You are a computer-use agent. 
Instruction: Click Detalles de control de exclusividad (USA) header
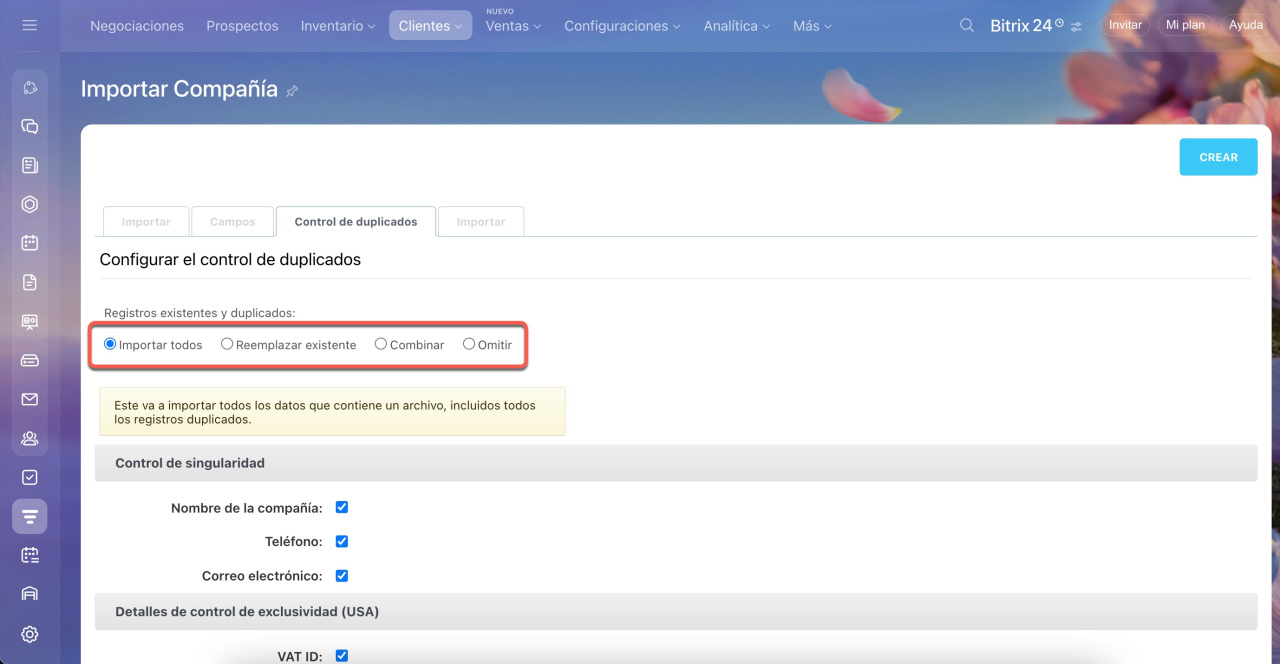[676, 611]
